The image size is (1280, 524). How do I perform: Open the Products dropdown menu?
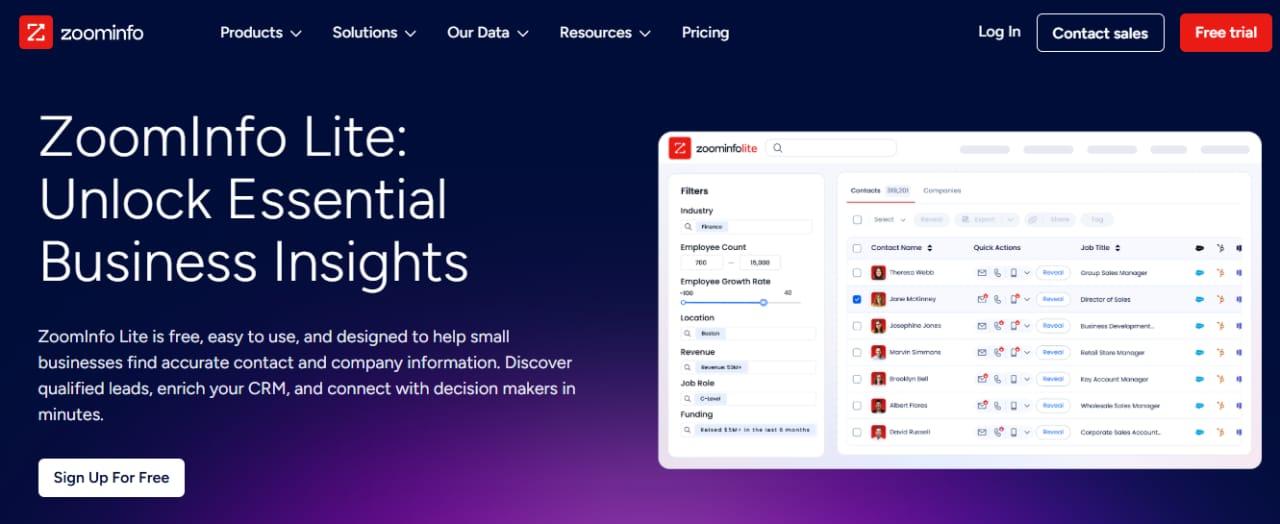(x=261, y=32)
